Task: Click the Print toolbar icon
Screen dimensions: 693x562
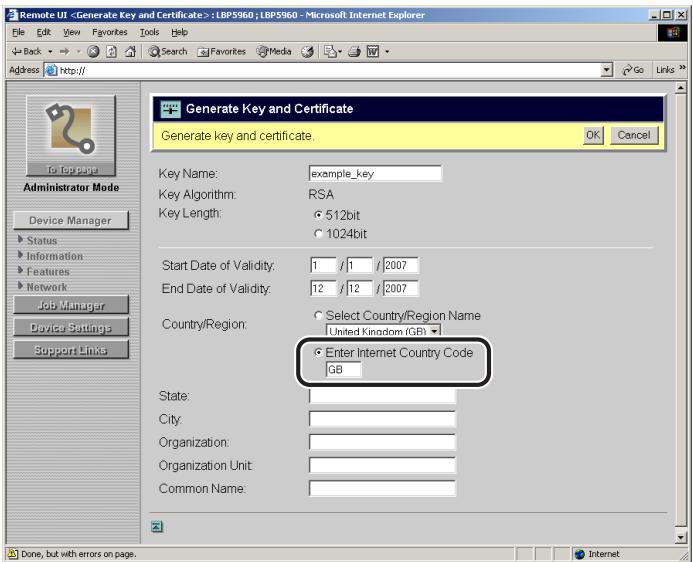Action: (x=354, y=52)
